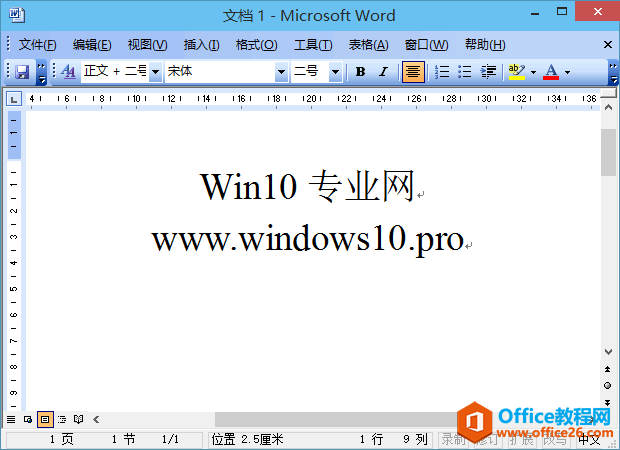This screenshot has width=620, height=450.
Task: Go to previous page double-arrow button
Action: [x=608, y=369]
